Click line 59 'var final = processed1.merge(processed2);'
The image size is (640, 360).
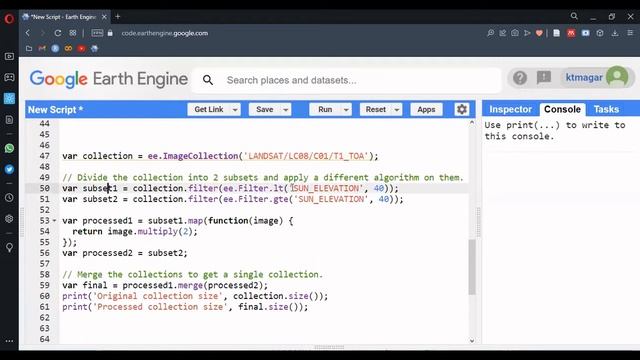165,285
